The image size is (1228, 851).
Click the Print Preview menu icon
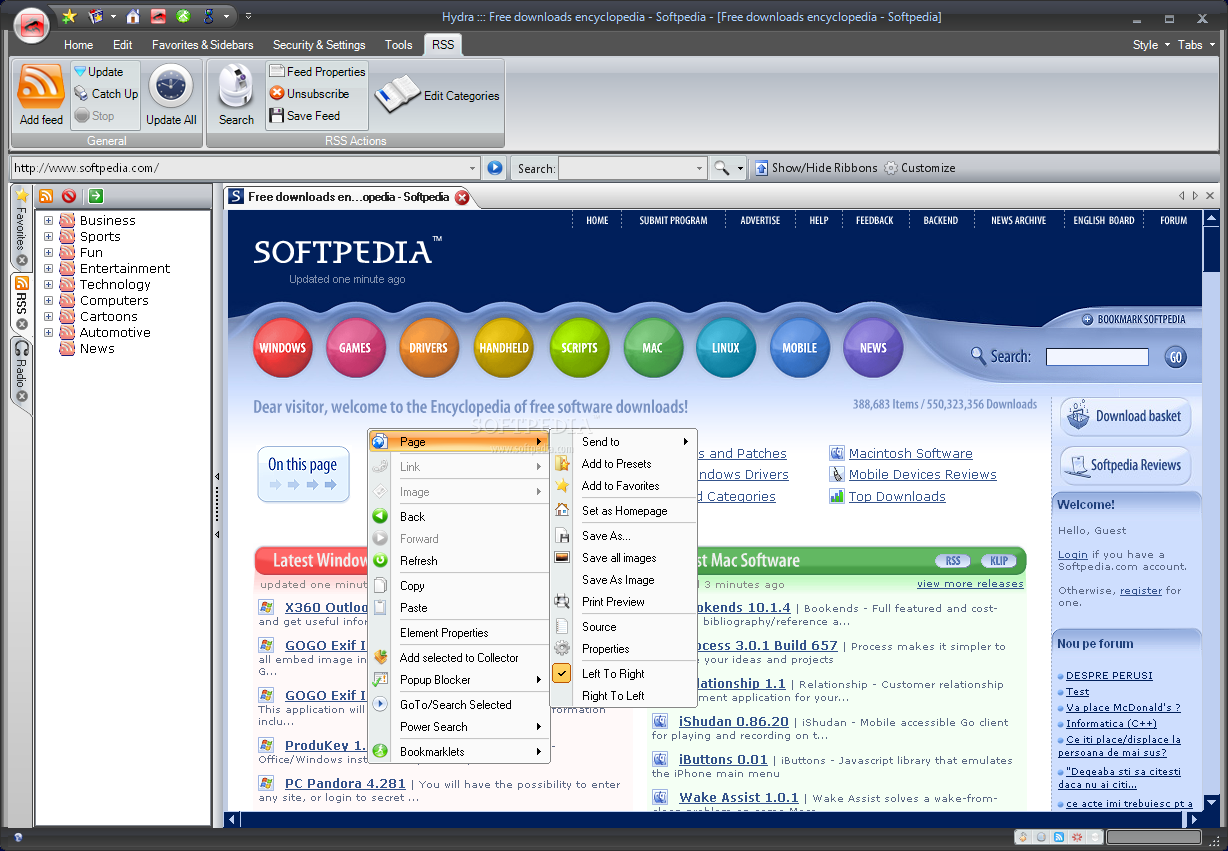coord(562,602)
